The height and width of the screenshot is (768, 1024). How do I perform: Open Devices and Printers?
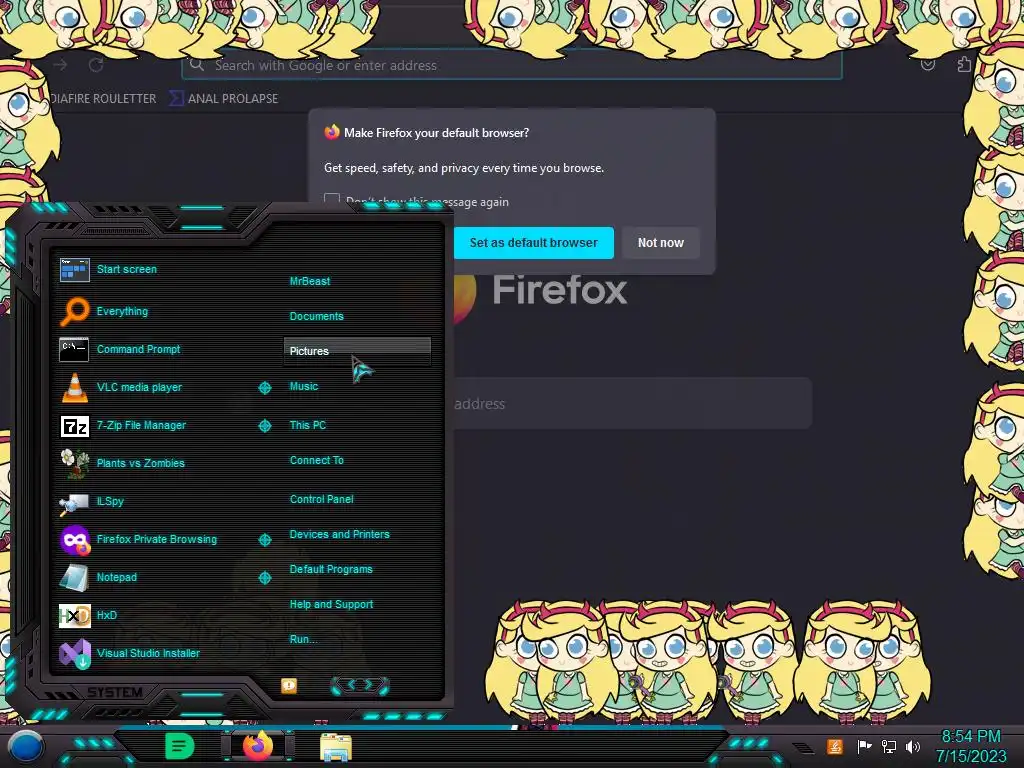click(x=340, y=534)
